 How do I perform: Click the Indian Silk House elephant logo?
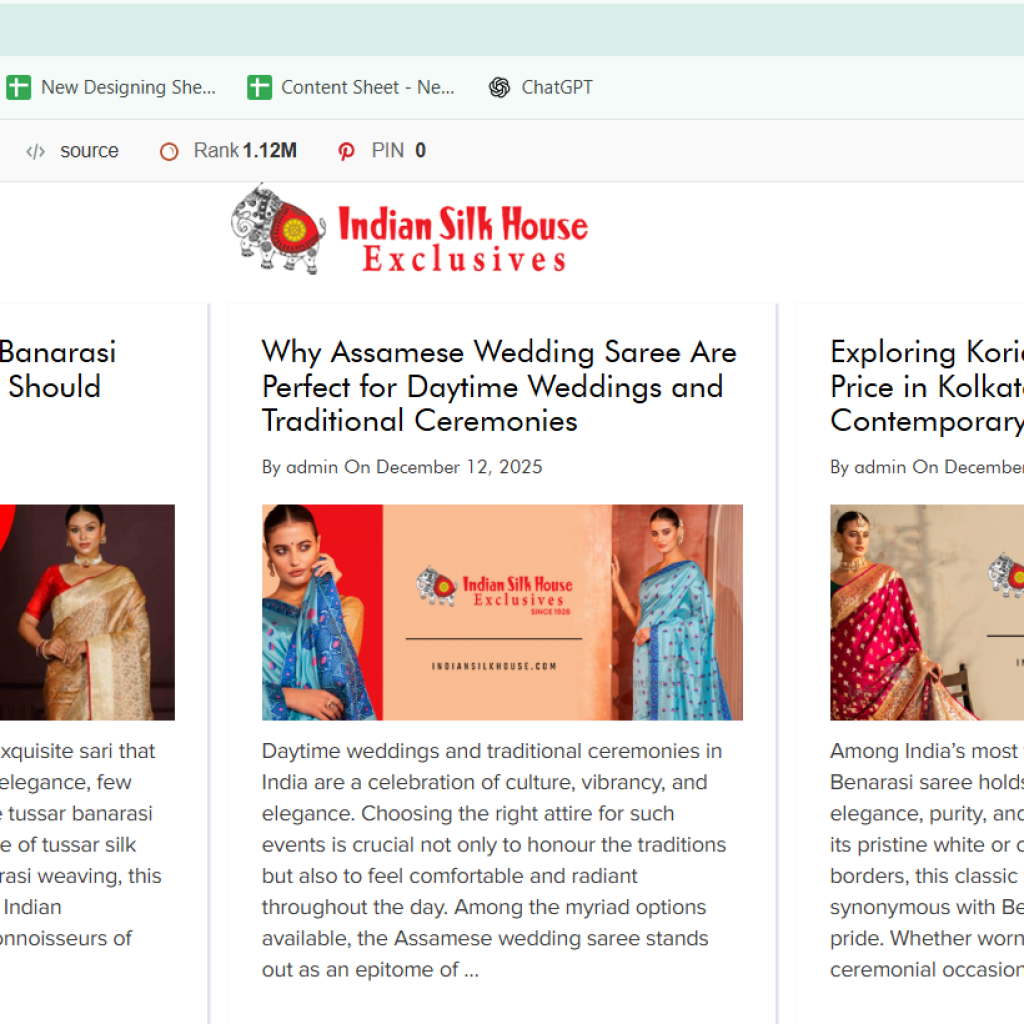coord(277,228)
